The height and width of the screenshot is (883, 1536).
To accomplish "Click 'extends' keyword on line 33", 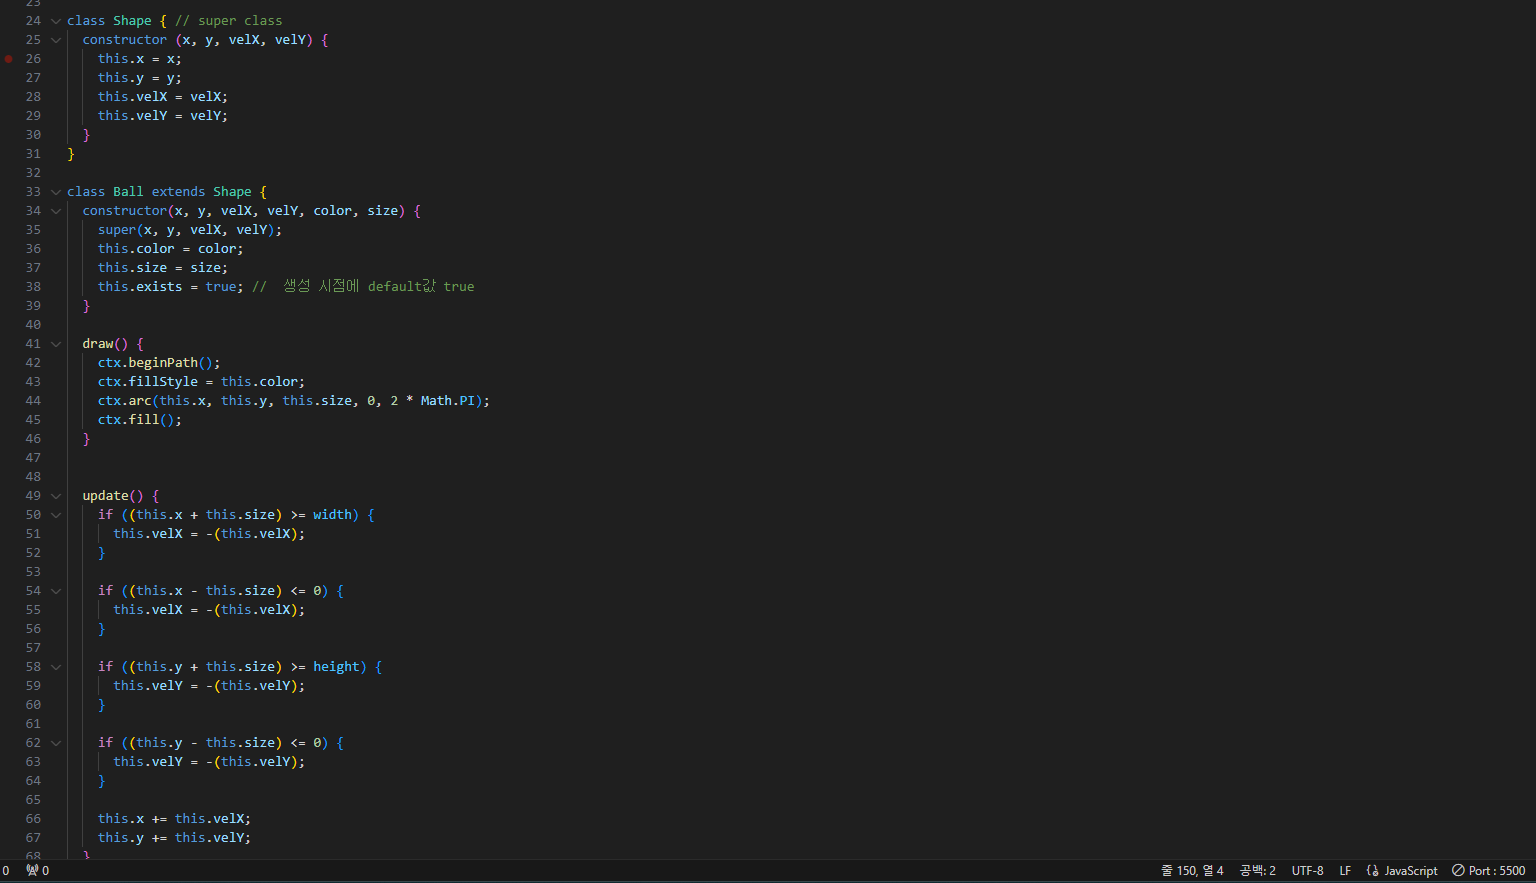I will coord(178,192).
